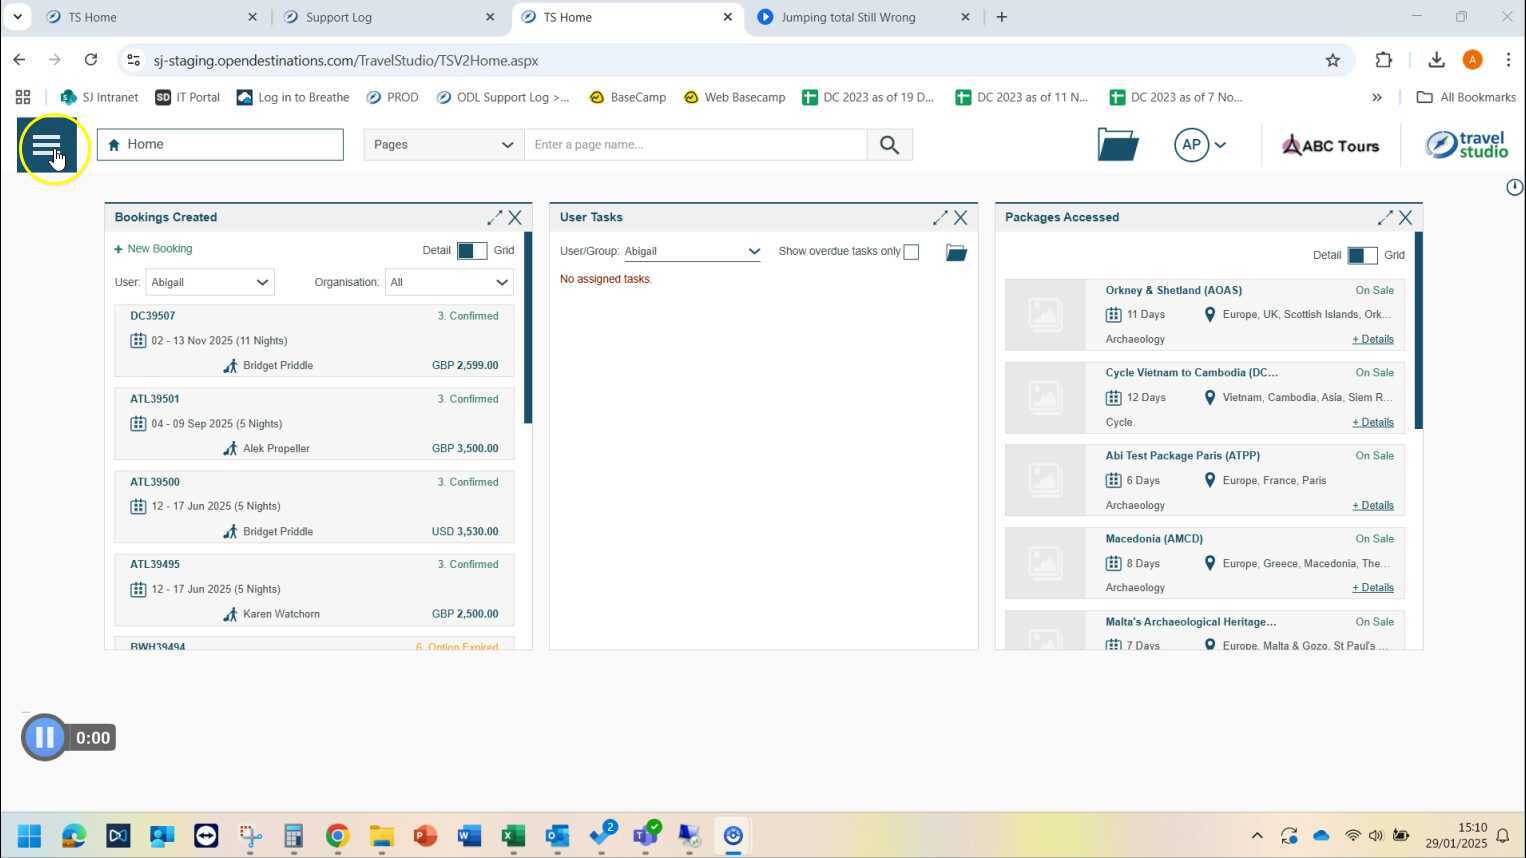Viewport: 1526px width, 858px height.
Task: Click the page name search field
Action: pyautogui.click(x=695, y=145)
